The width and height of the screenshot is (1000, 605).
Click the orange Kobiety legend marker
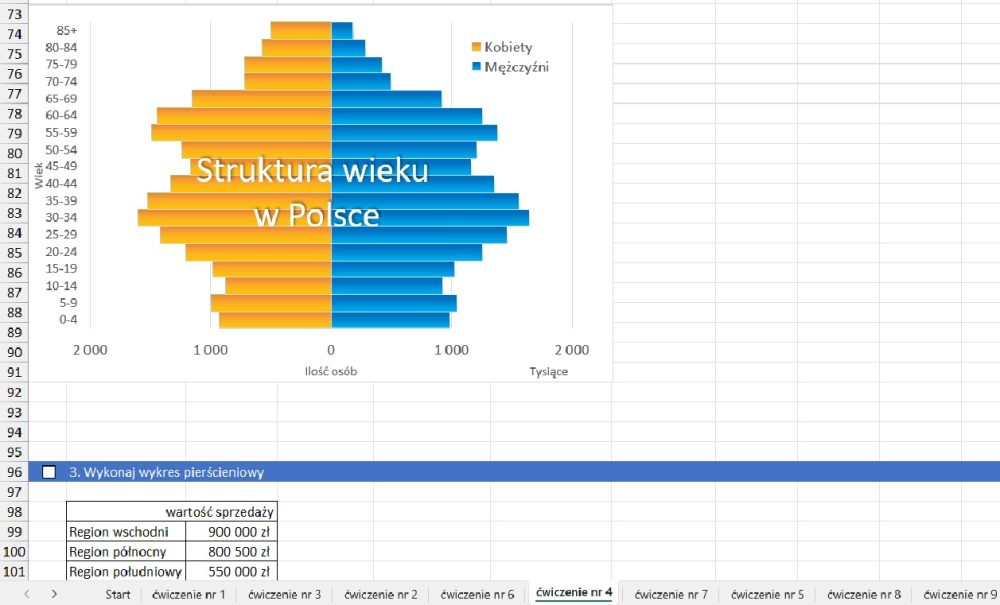(476, 47)
